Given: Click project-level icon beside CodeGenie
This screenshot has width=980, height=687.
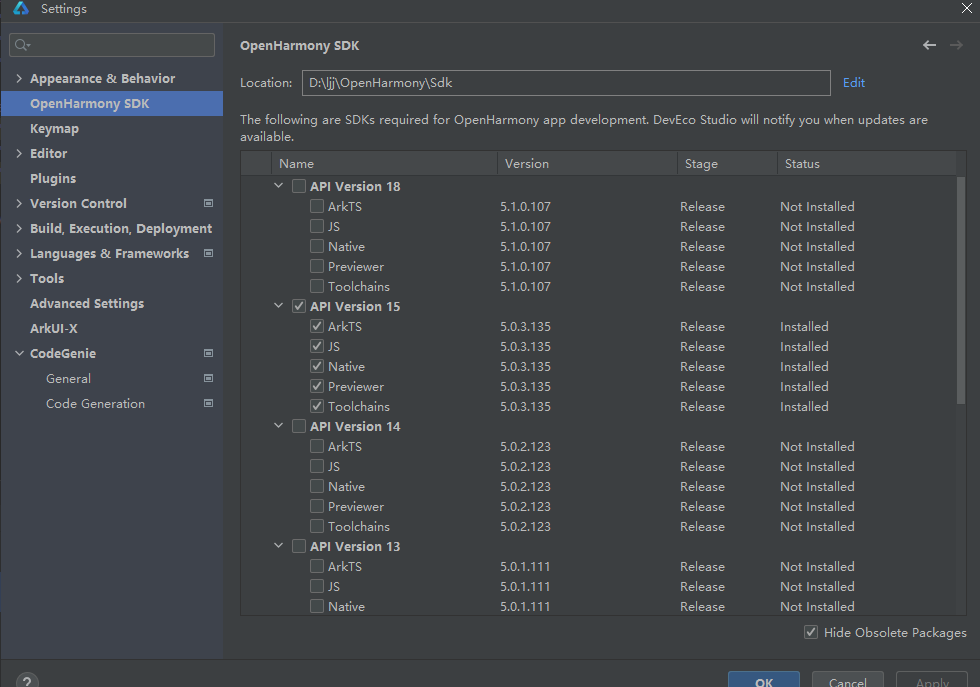Looking at the screenshot, I should click(x=209, y=353).
